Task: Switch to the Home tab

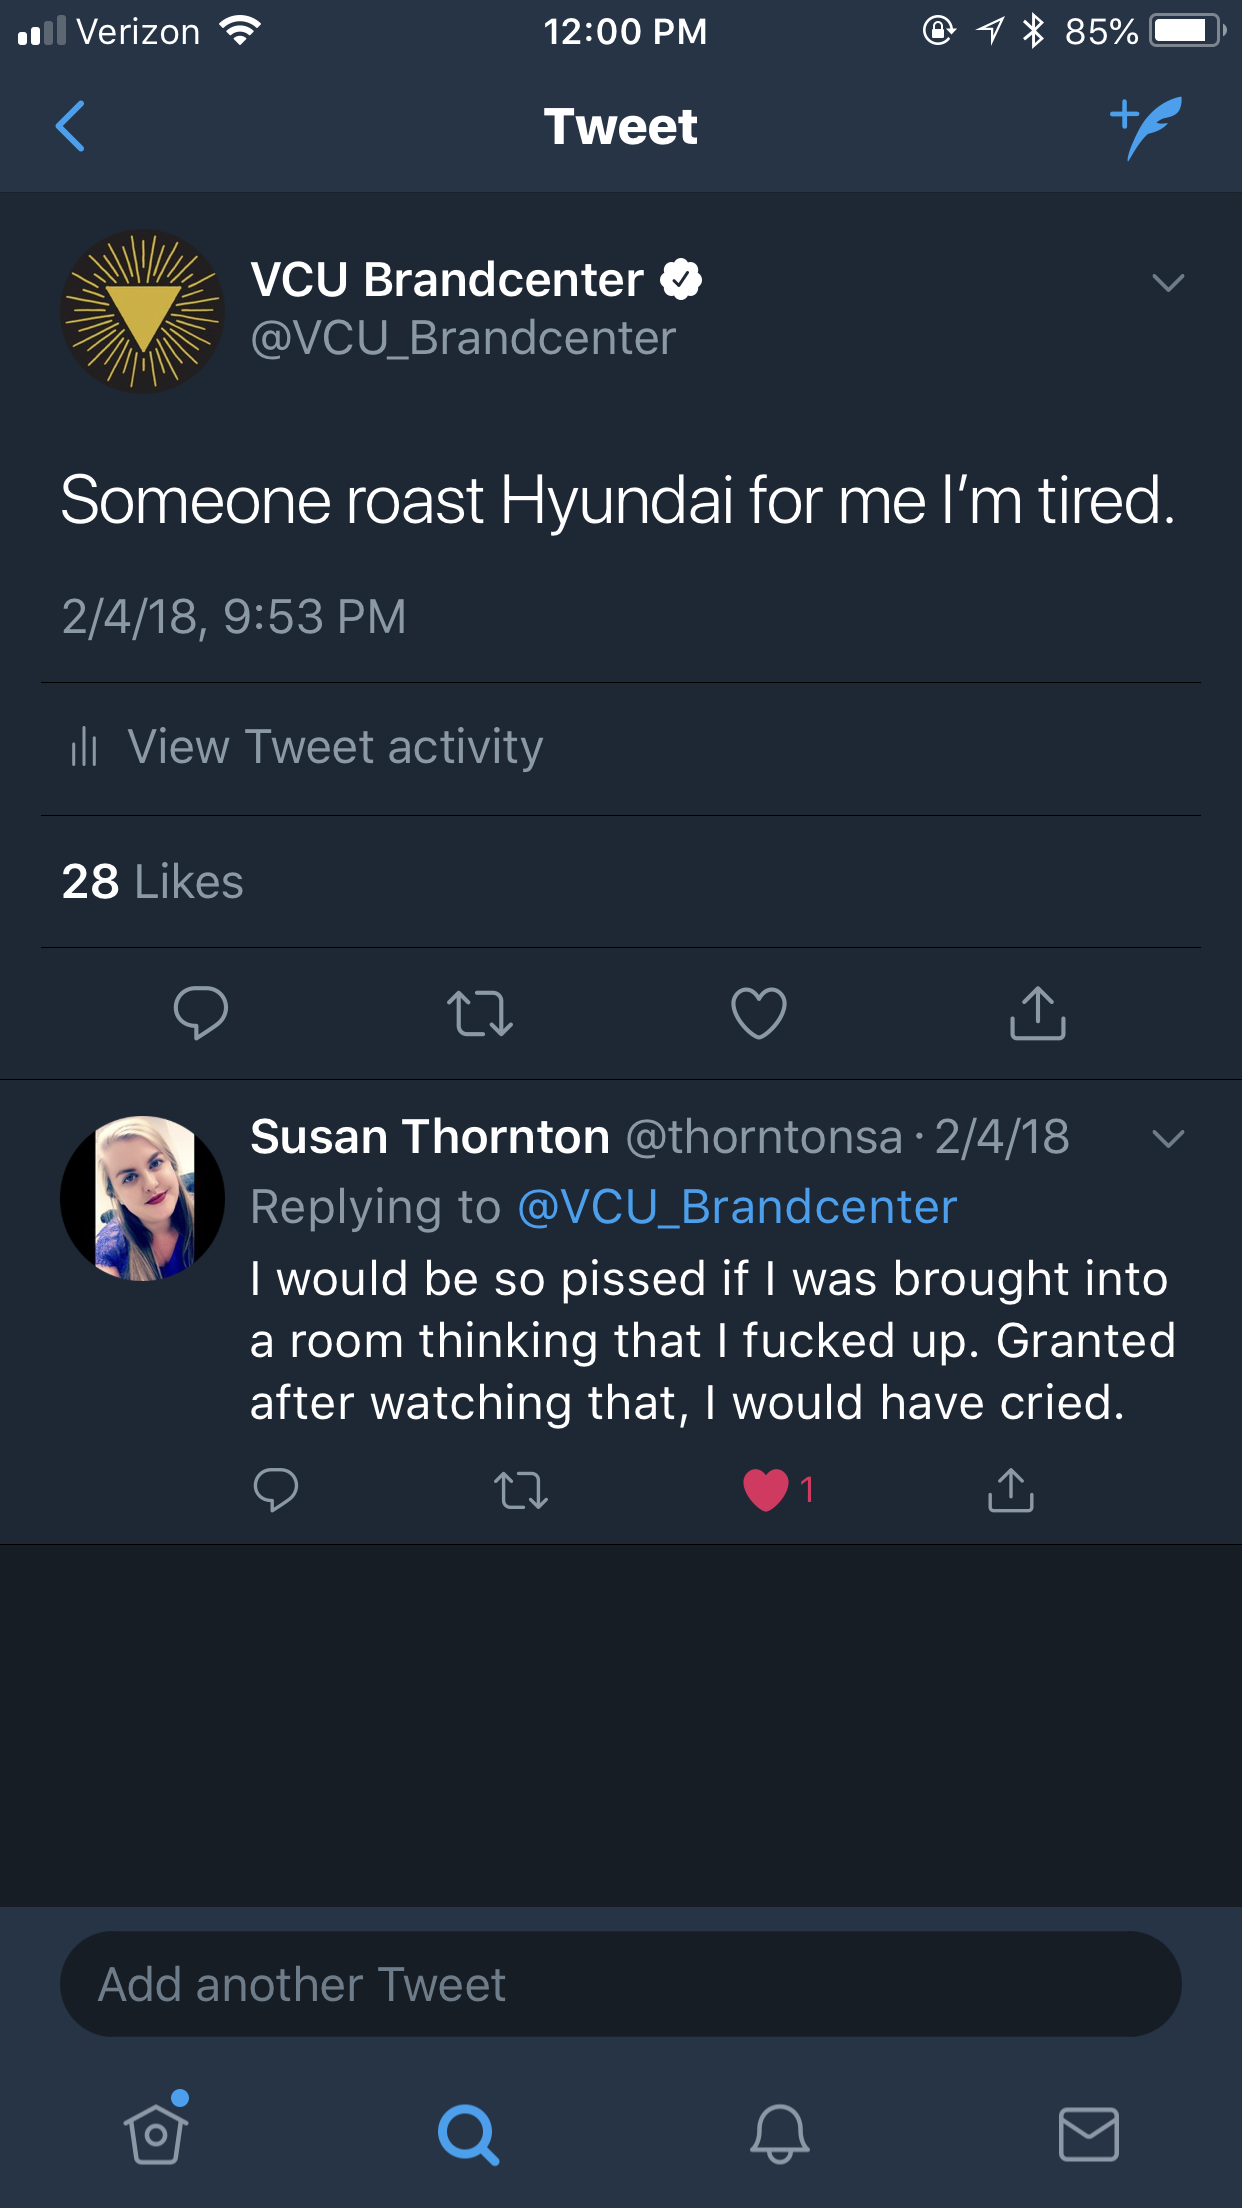Action: 156,2133
